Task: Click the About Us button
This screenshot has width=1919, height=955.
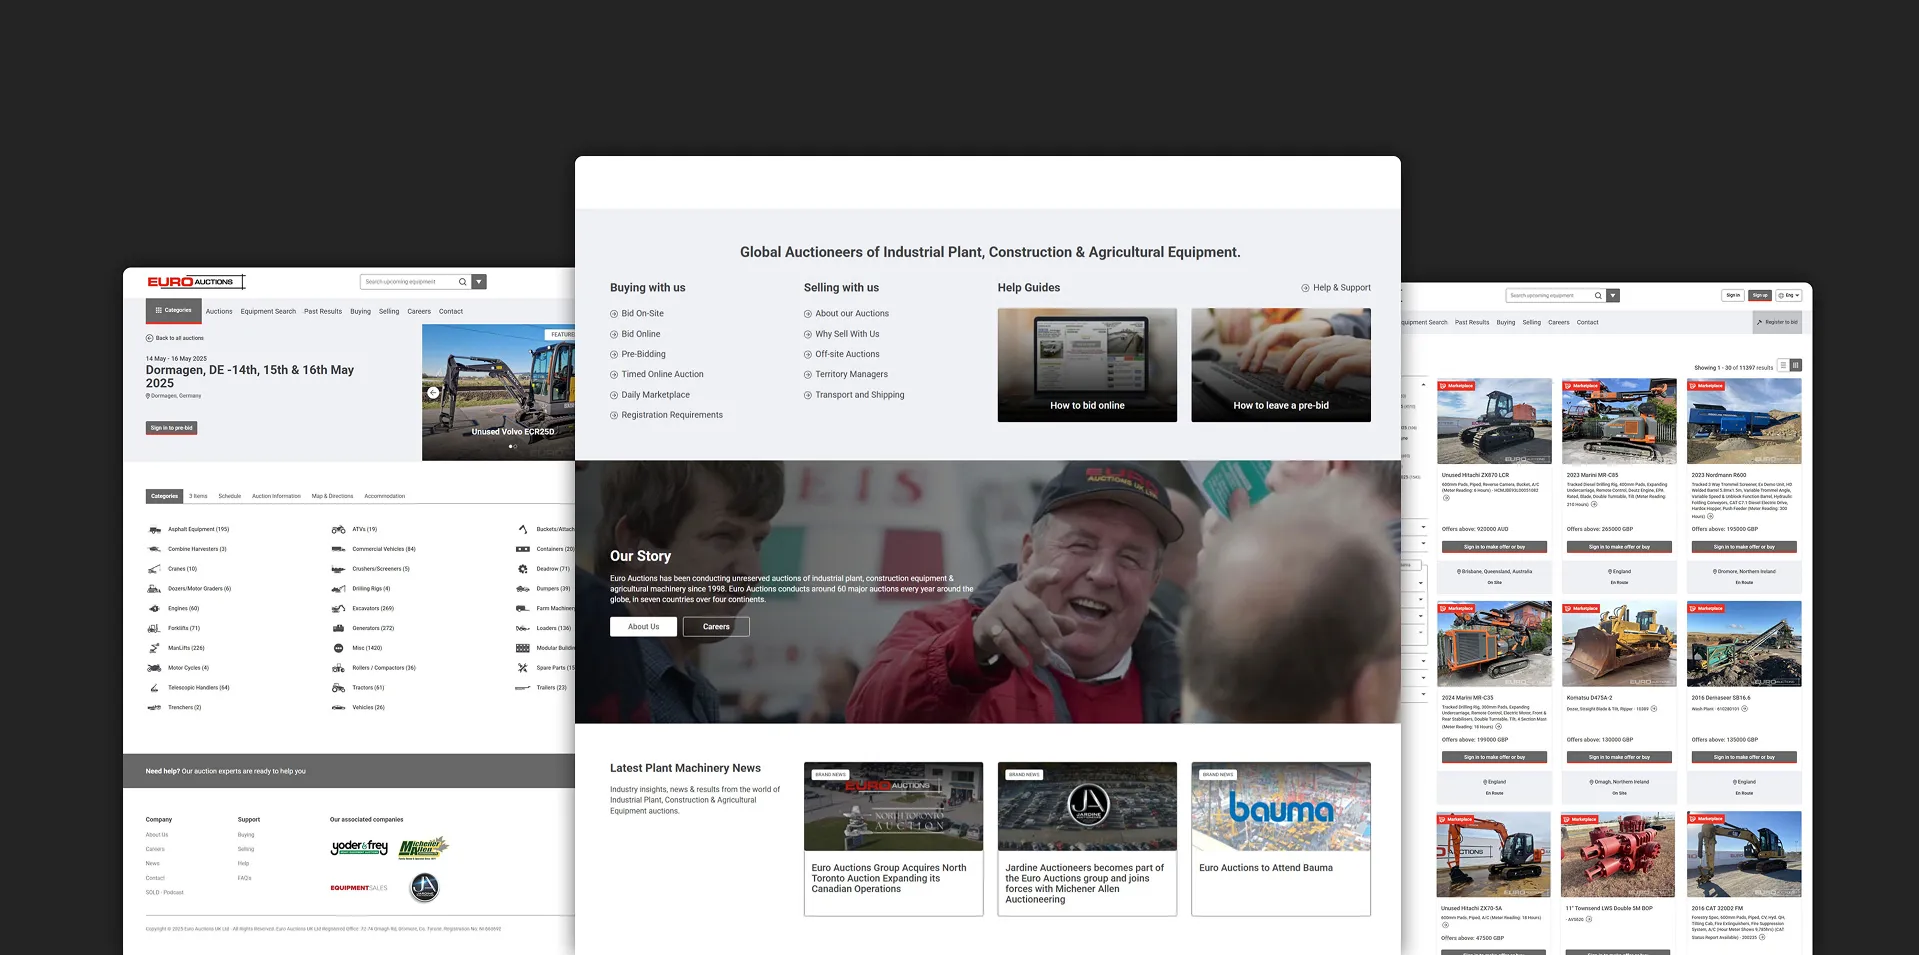Action: [x=644, y=627]
